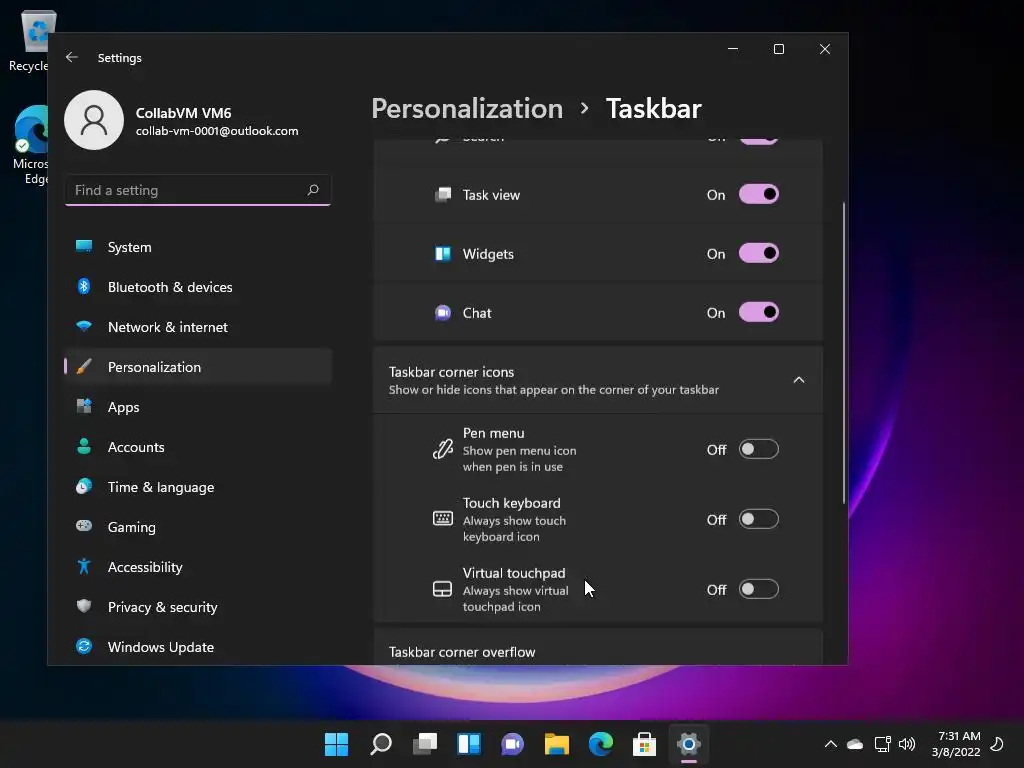Select the Microsoft Edge desktop shortcut

click(x=31, y=145)
